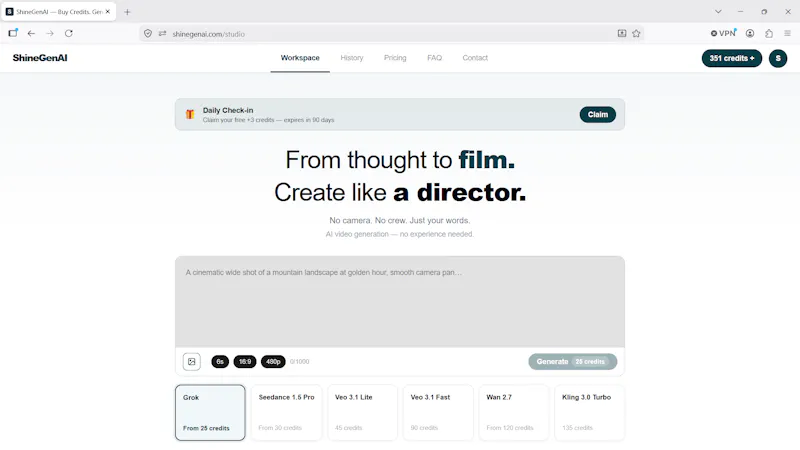This screenshot has width=800, height=450.
Task: Bookmark this page with the star icon
Action: pyautogui.click(x=636, y=34)
